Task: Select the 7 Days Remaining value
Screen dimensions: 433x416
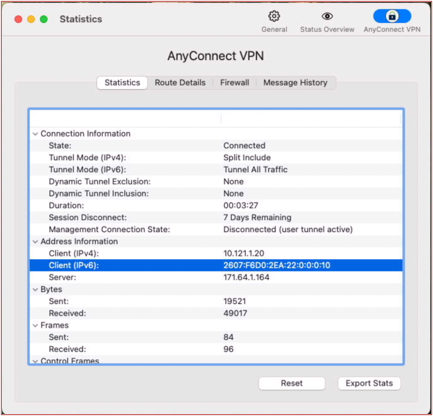Action: (x=257, y=218)
